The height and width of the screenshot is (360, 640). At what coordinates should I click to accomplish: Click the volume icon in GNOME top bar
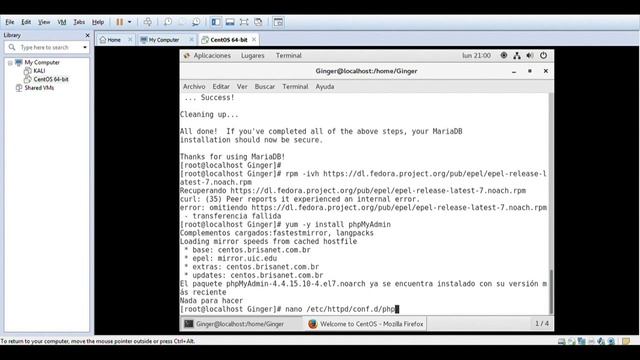click(530, 56)
